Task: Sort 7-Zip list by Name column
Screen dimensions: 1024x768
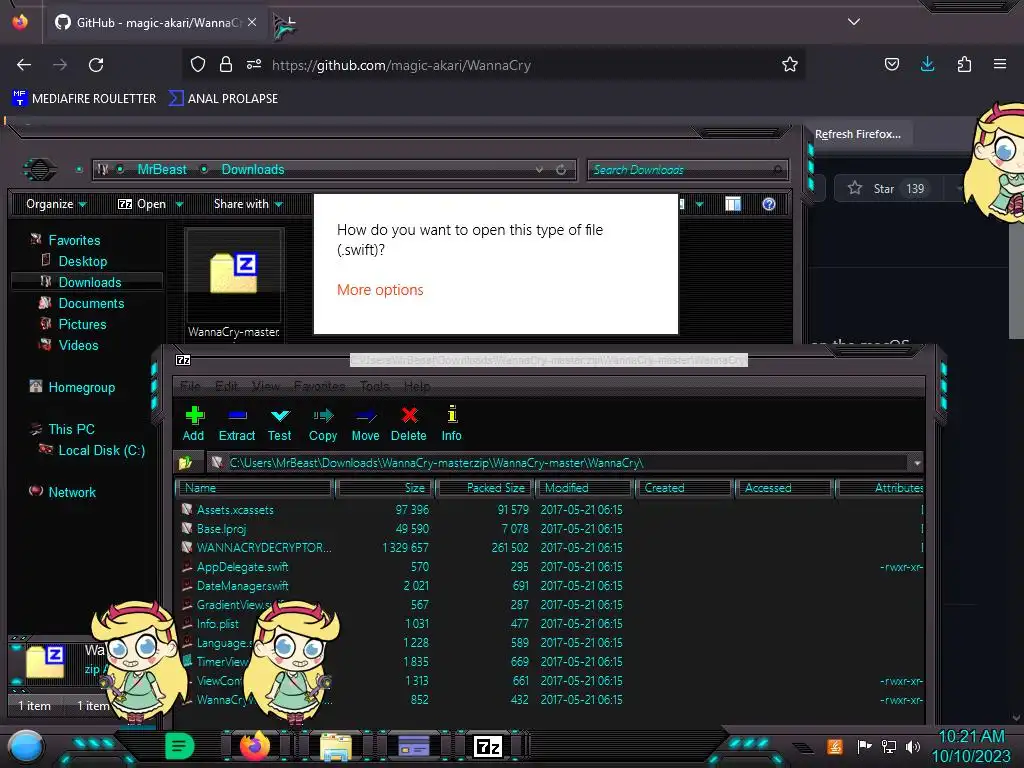Action: pos(255,488)
